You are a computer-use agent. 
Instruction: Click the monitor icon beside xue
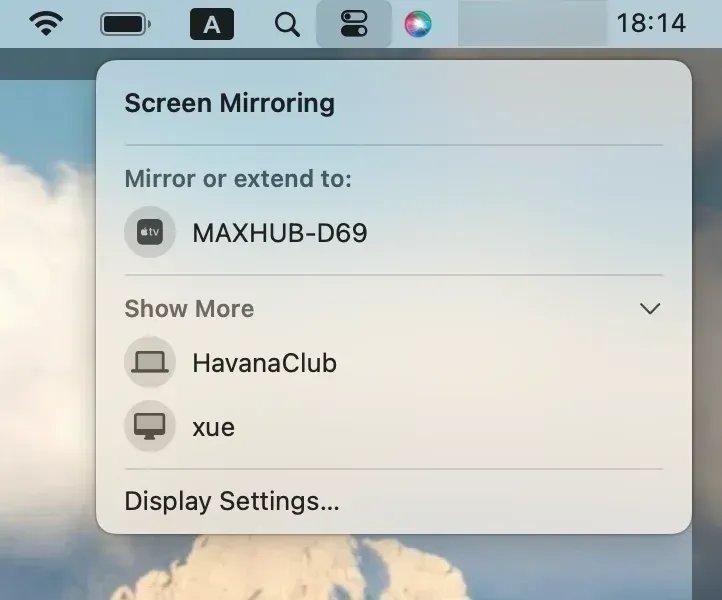150,426
